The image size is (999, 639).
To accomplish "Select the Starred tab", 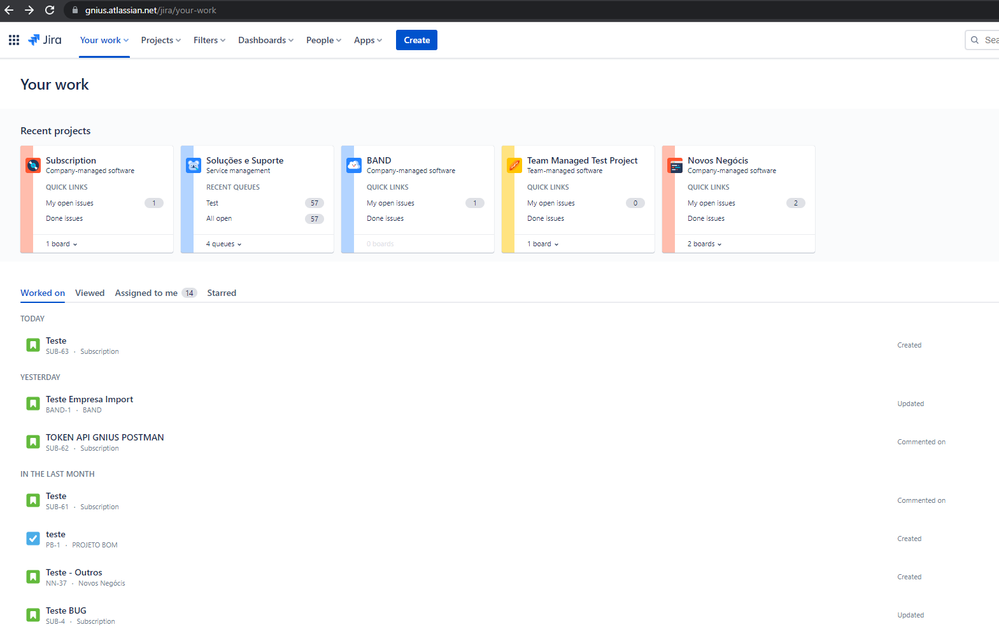I will pos(222,293).
